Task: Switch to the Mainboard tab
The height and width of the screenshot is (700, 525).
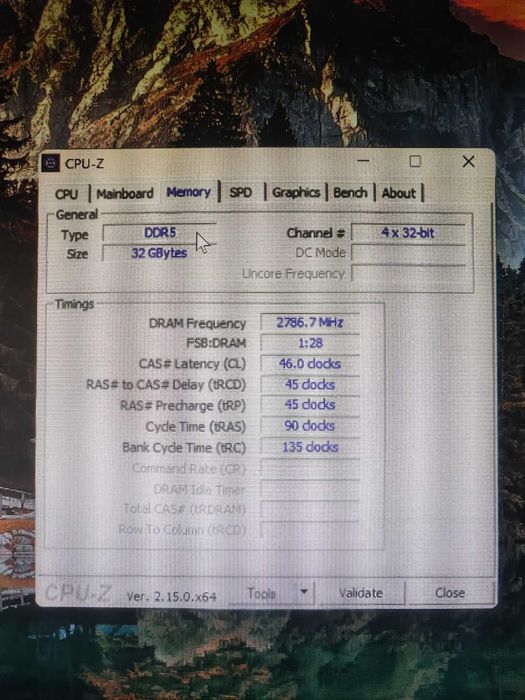Action: click(125, 194)
